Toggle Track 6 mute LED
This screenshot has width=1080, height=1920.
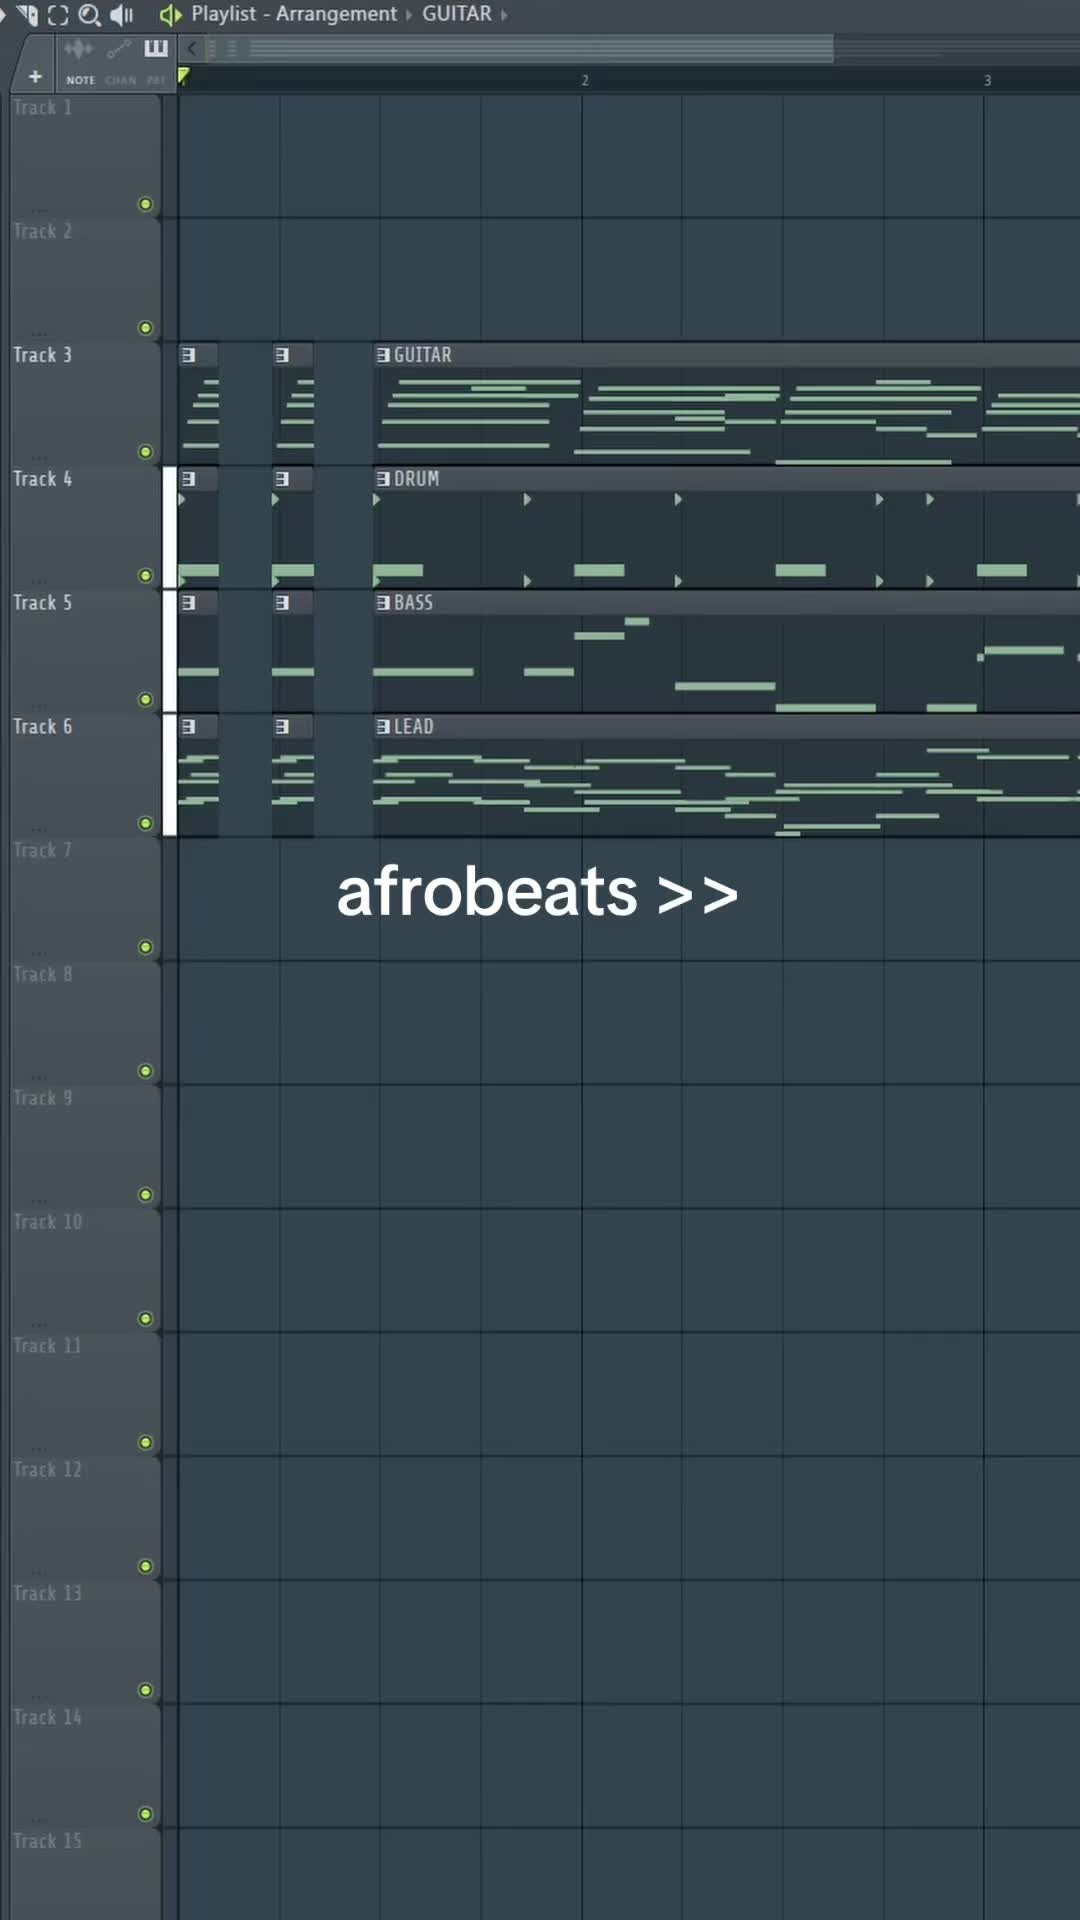tap(145, 823)
